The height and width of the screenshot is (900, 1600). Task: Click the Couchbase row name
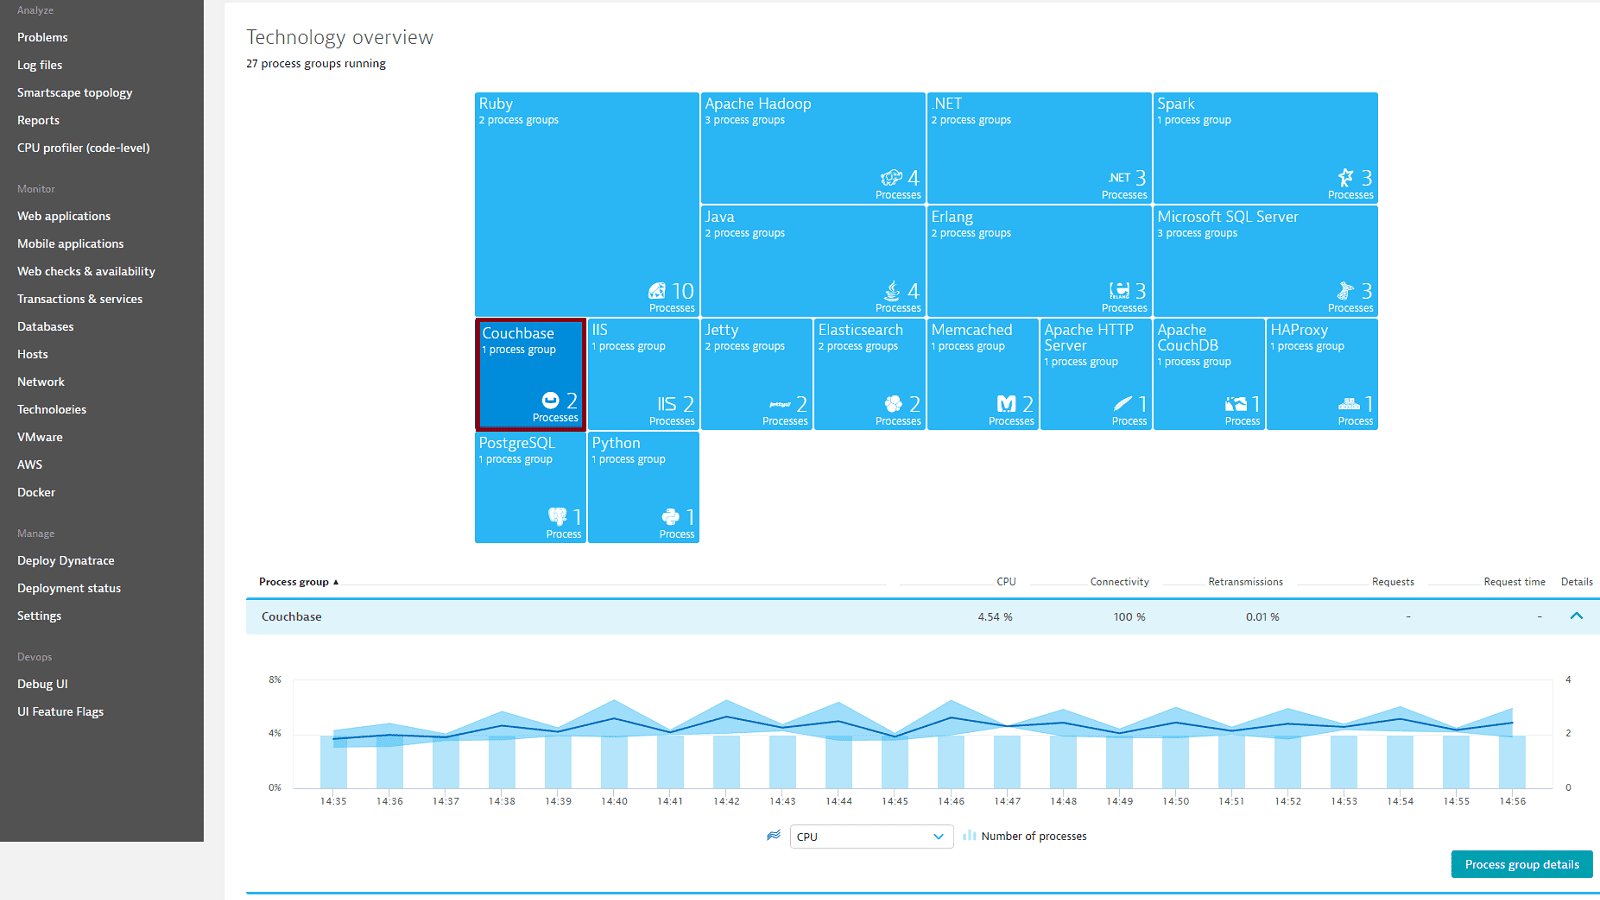coord(291,617)
